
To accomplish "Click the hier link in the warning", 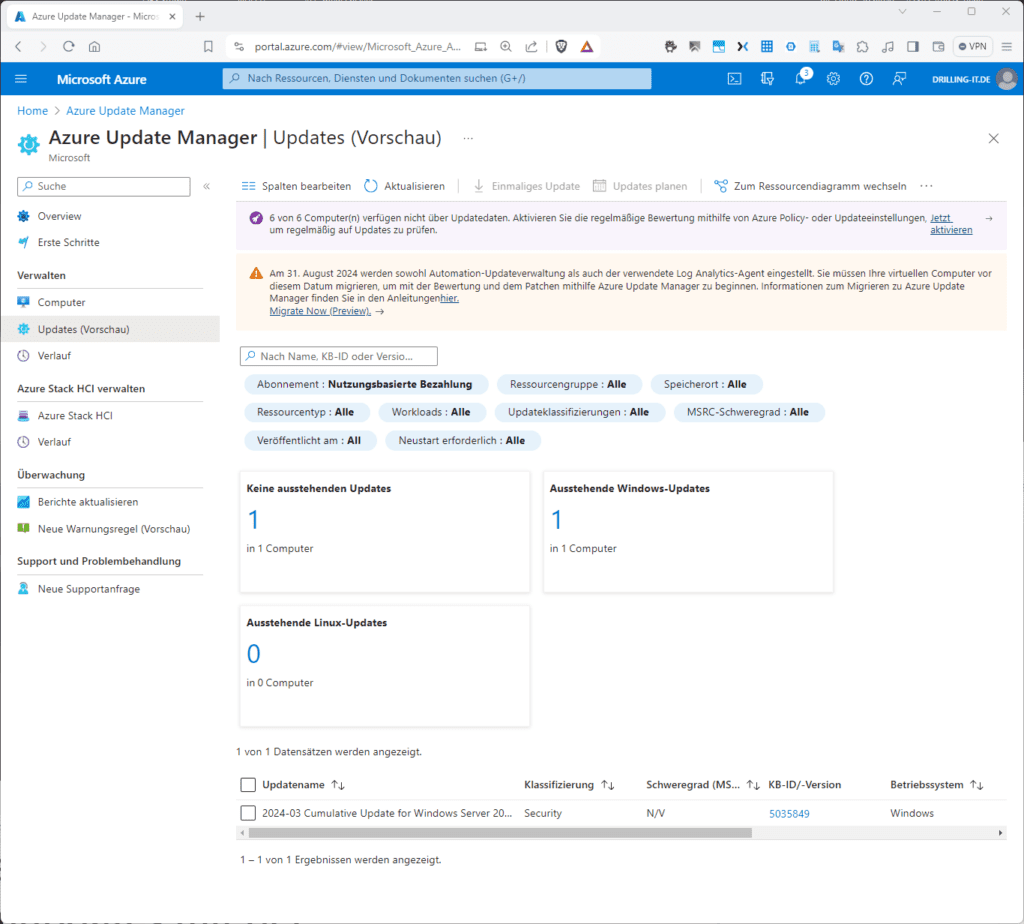I will (449, 298).
